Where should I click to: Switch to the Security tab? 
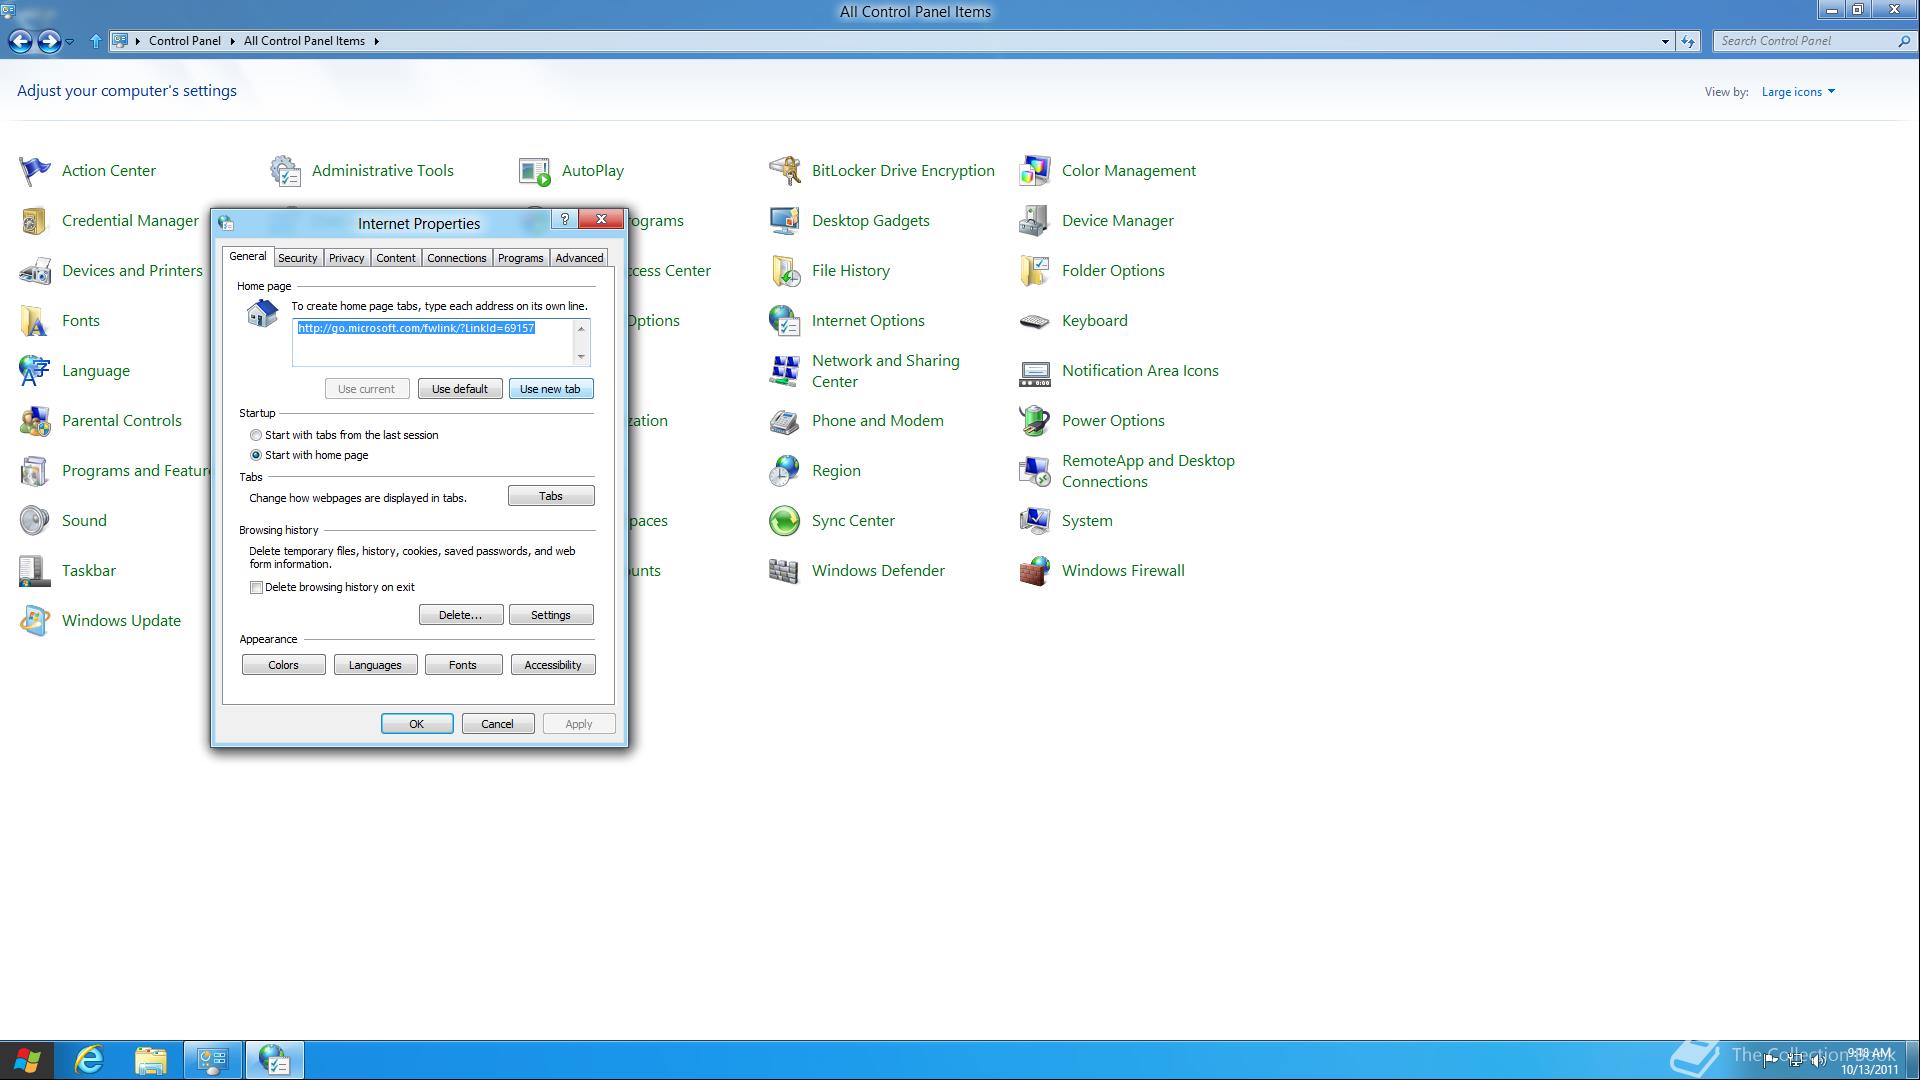click(x=297, y=258)
